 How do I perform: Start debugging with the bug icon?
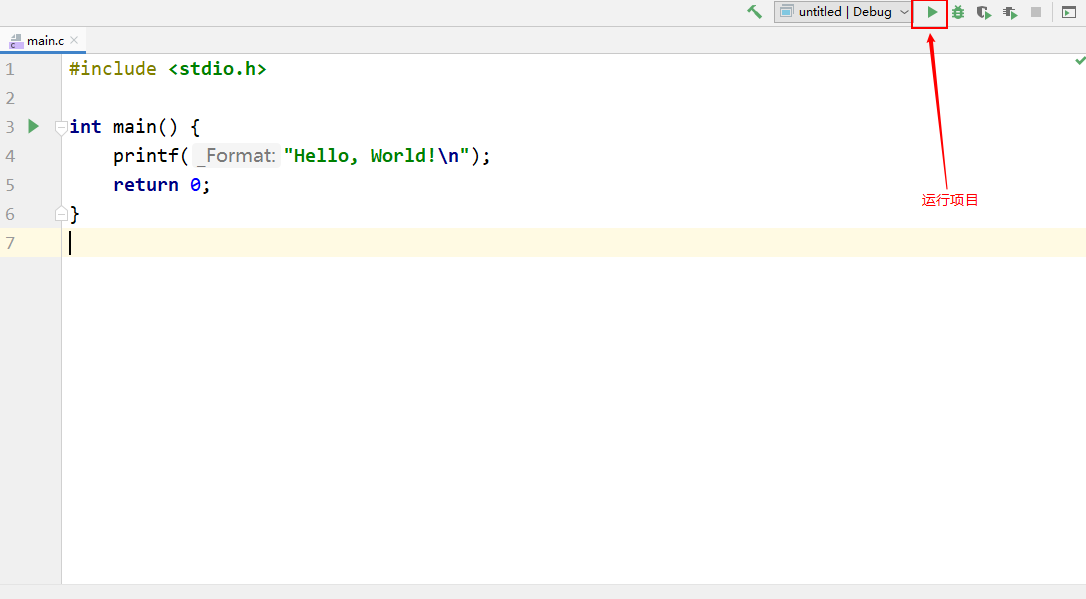coord(958,12)
